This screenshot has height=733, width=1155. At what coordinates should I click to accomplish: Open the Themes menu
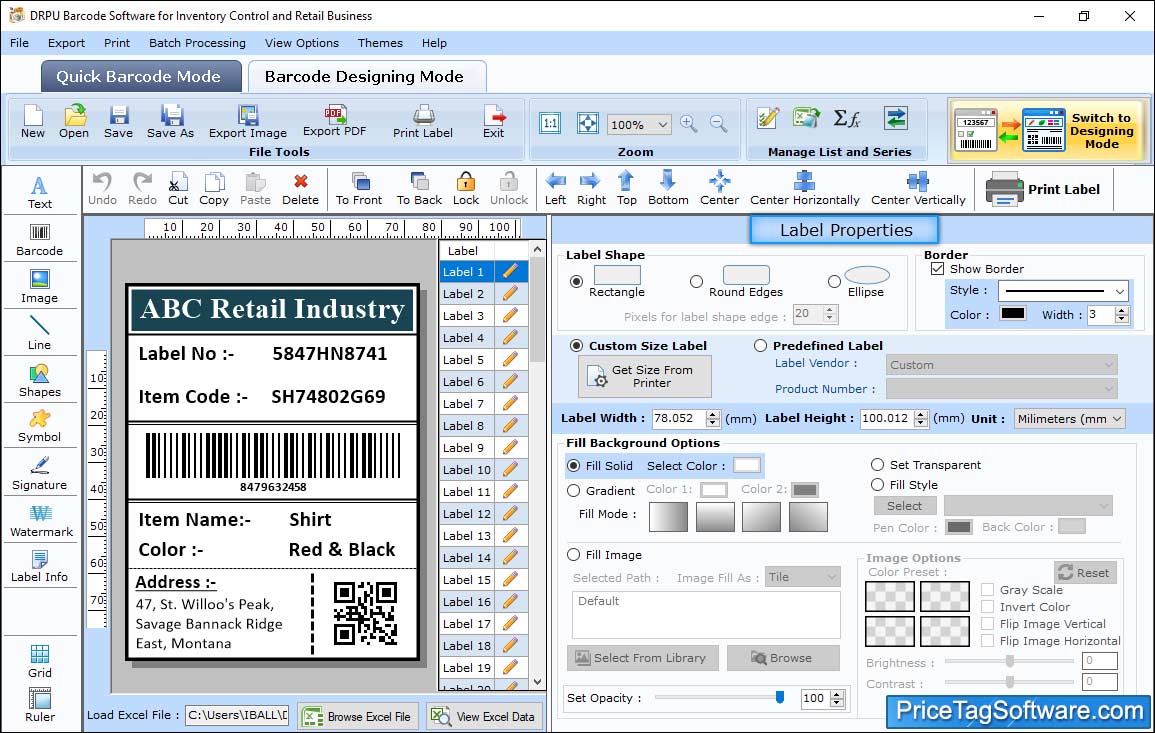pos(380,43)
